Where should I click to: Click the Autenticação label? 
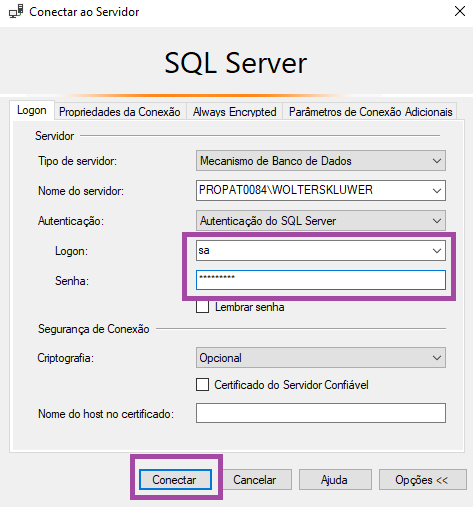[71, 221]
